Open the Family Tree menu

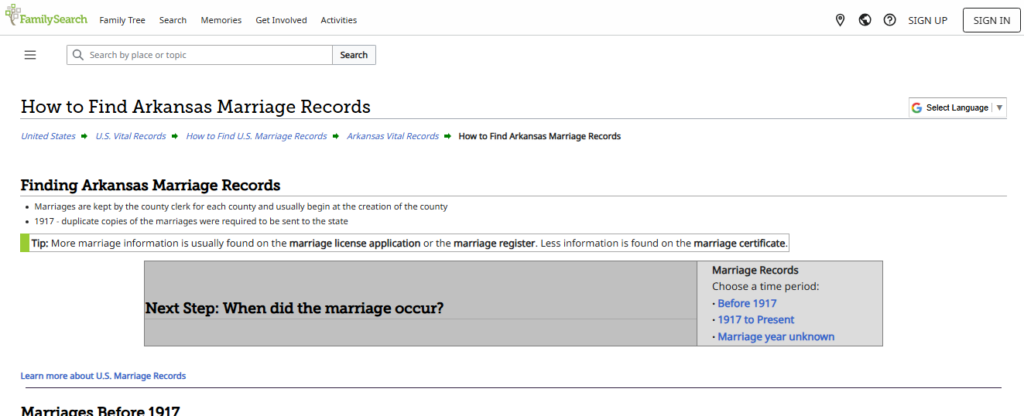click(121, 20)
